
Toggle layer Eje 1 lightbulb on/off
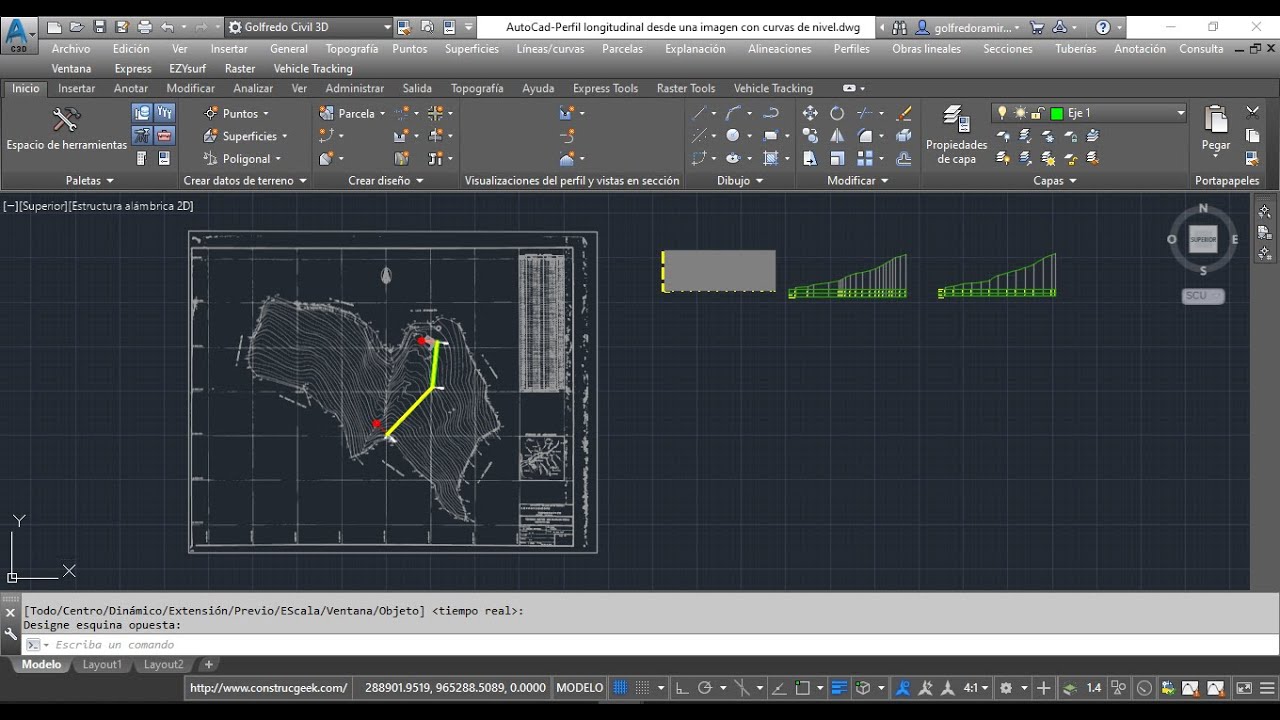coord(1003,113)
